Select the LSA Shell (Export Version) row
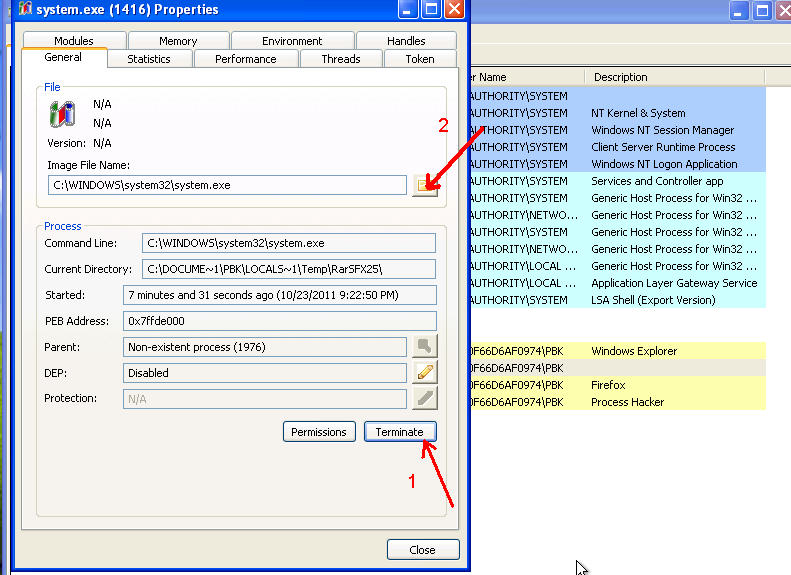Viewport: 791px width, 575px height. pos(618,300)
